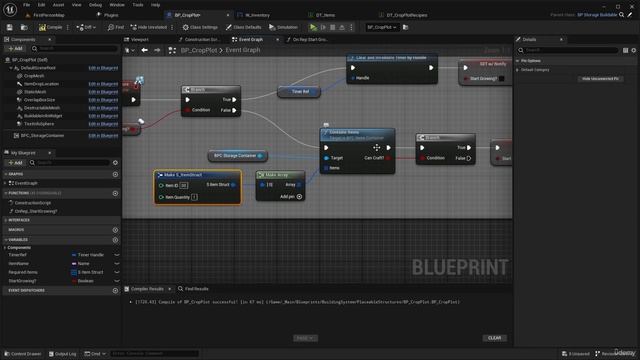The width and height of the screenshot is (640, 360).
Task: Add a new macro with the plus icon
Action: [115, 230]
